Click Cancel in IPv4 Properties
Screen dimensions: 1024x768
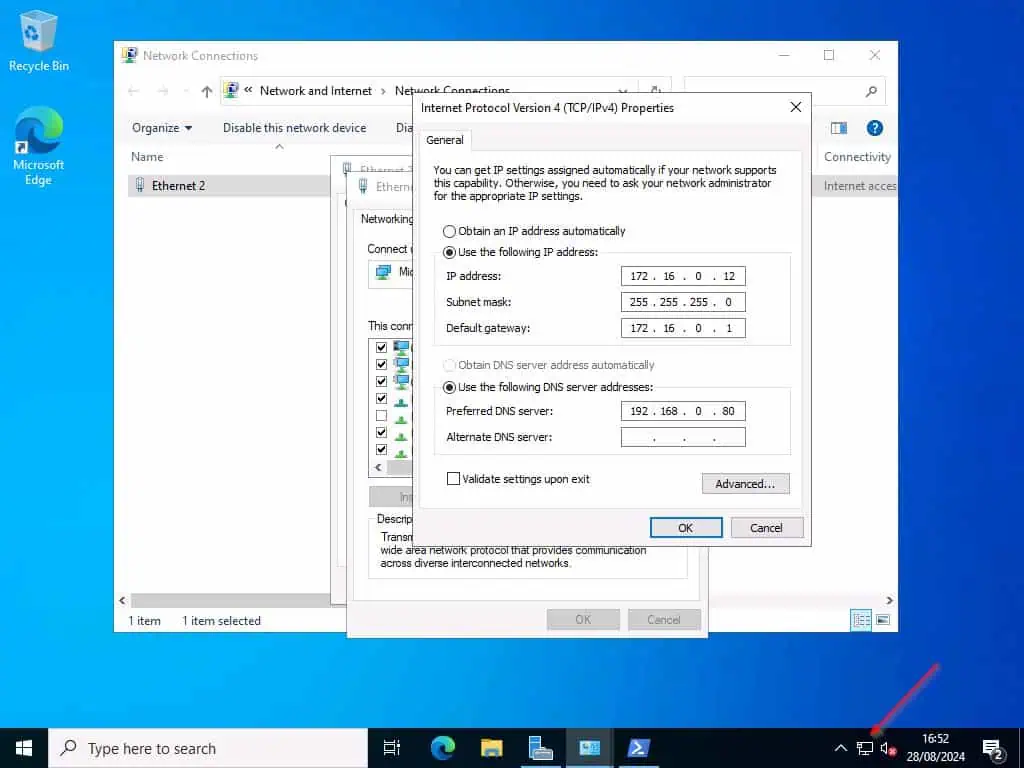point(767,528)
